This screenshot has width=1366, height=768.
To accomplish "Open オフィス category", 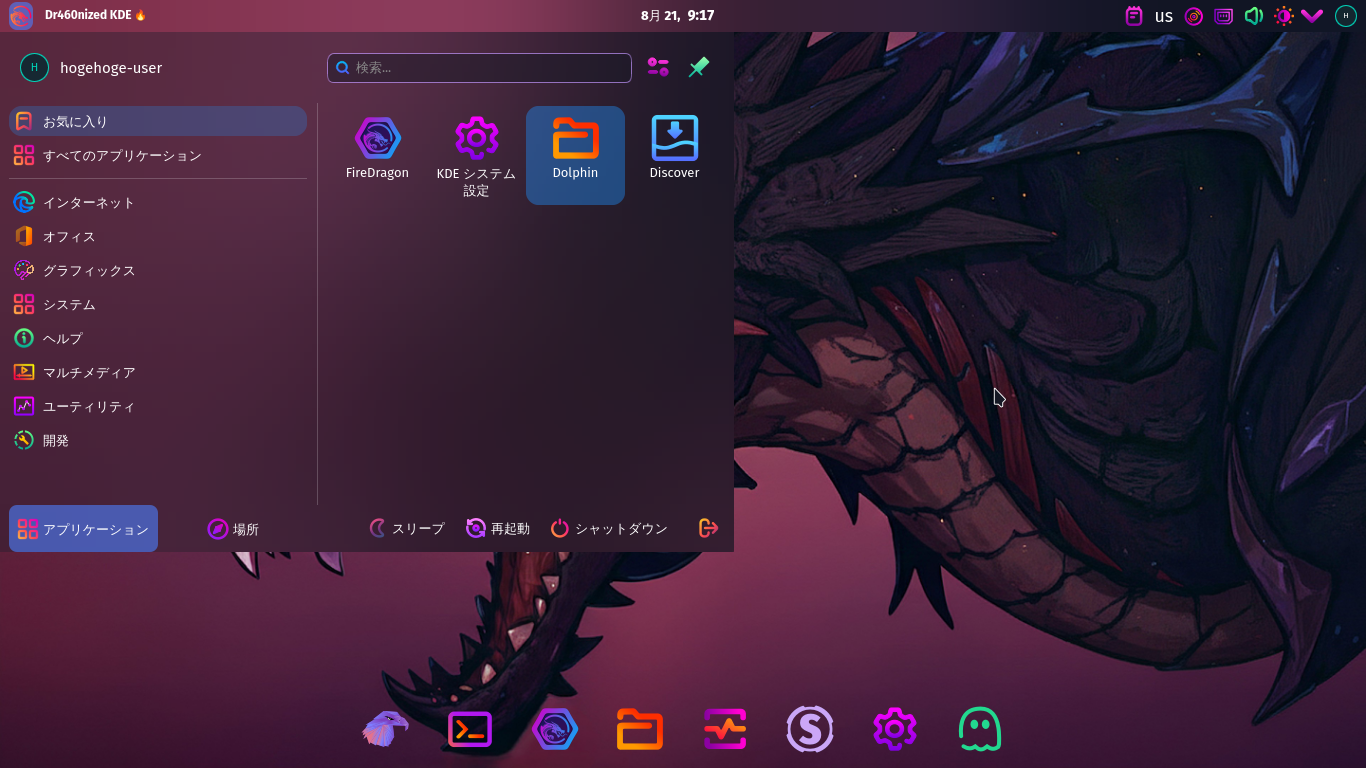I will tap(158, 236).
